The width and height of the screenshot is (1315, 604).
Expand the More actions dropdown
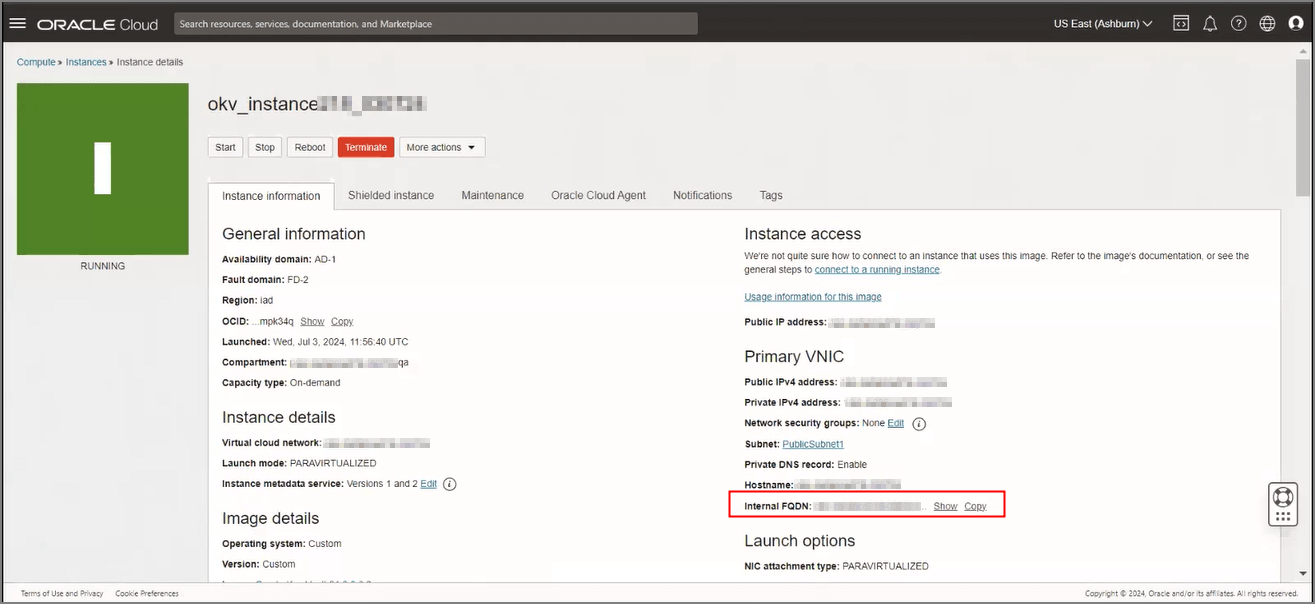pos(441,147)
